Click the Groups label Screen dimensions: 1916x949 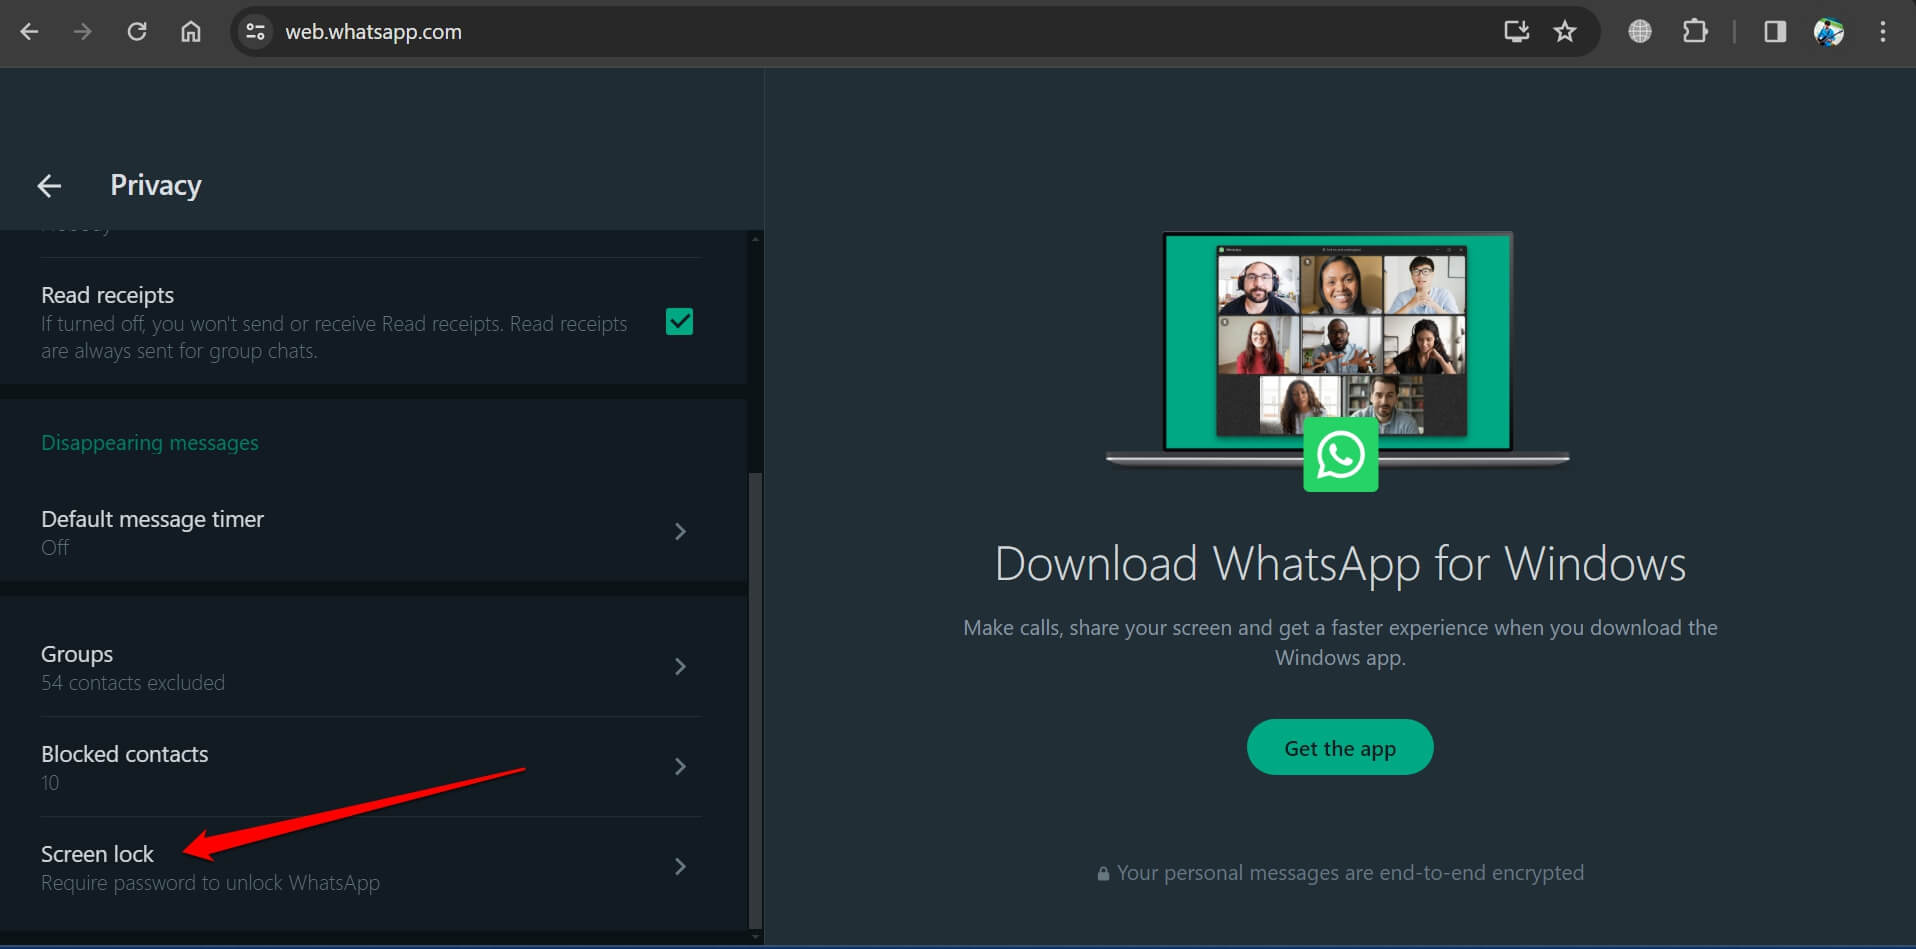point(77,654)
